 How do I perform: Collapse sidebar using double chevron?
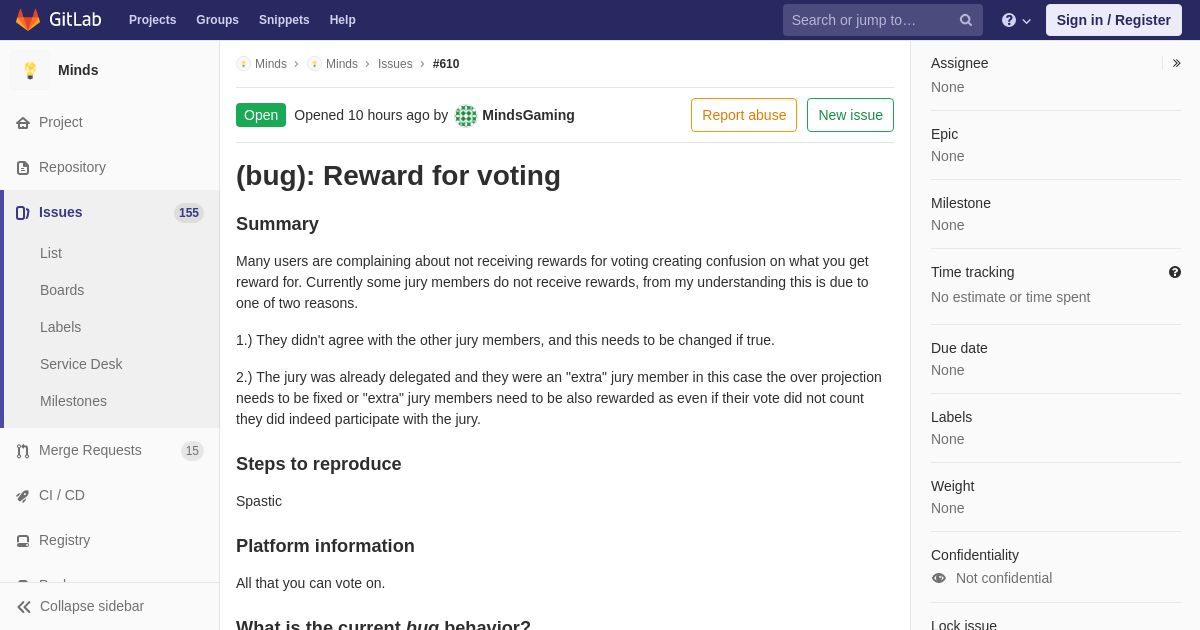pyautogui.click(x=24, y=607)
